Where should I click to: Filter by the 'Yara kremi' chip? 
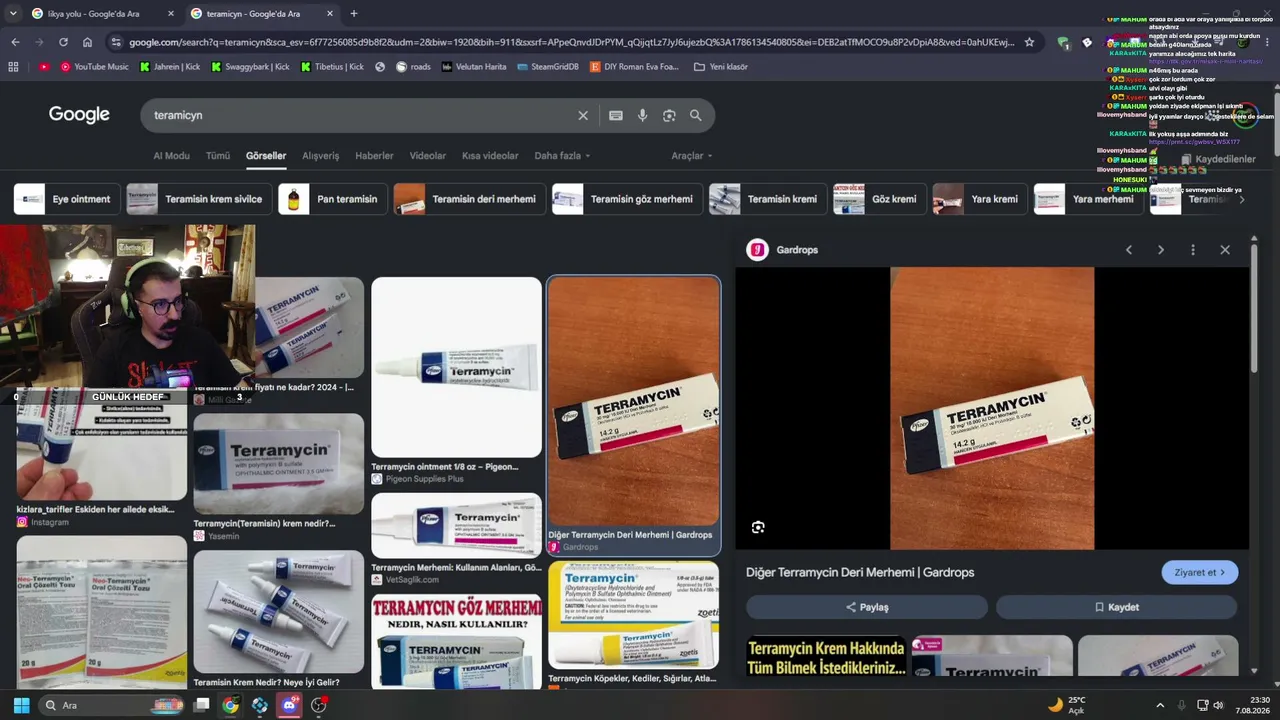coord(980,199)
